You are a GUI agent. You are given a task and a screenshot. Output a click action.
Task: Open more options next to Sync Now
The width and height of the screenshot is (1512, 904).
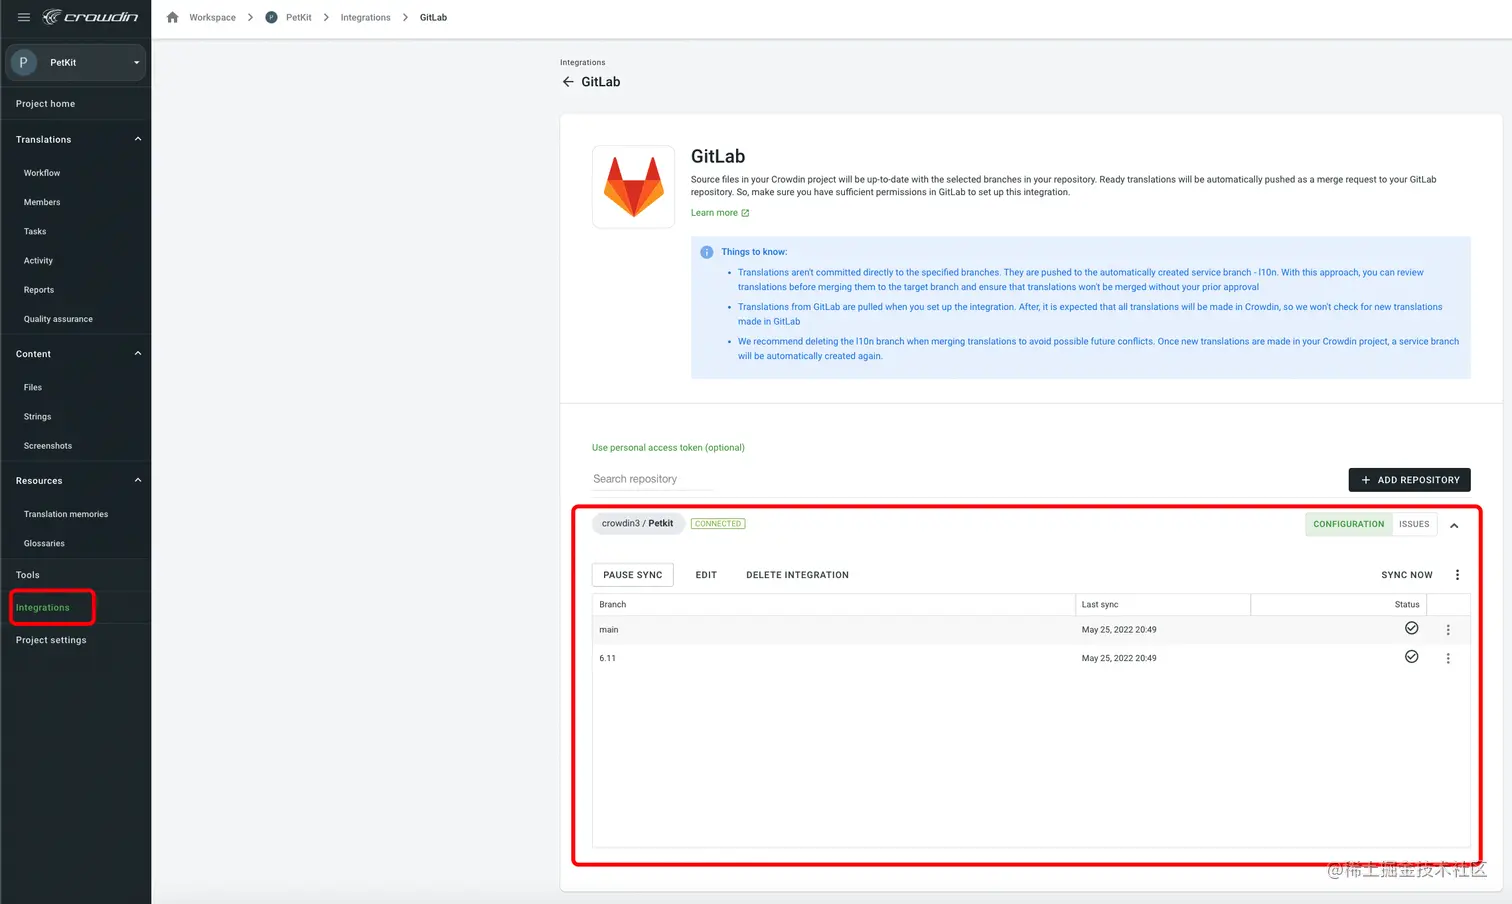tap(1457, 575)
